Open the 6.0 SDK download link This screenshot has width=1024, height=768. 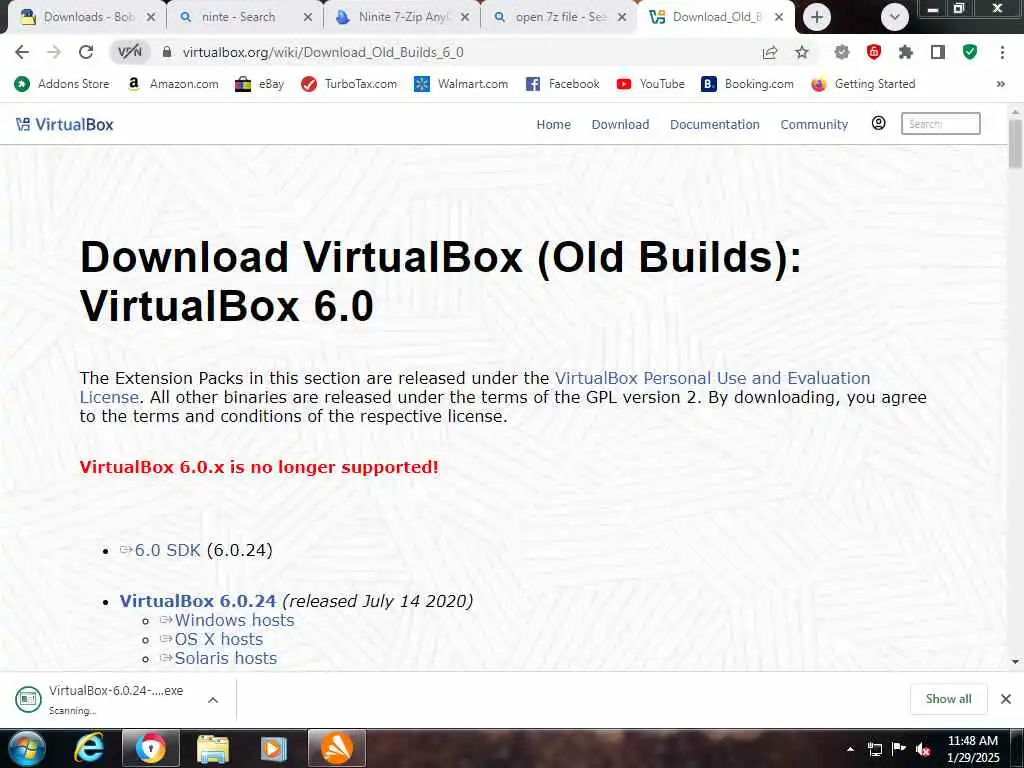point(167,550)
